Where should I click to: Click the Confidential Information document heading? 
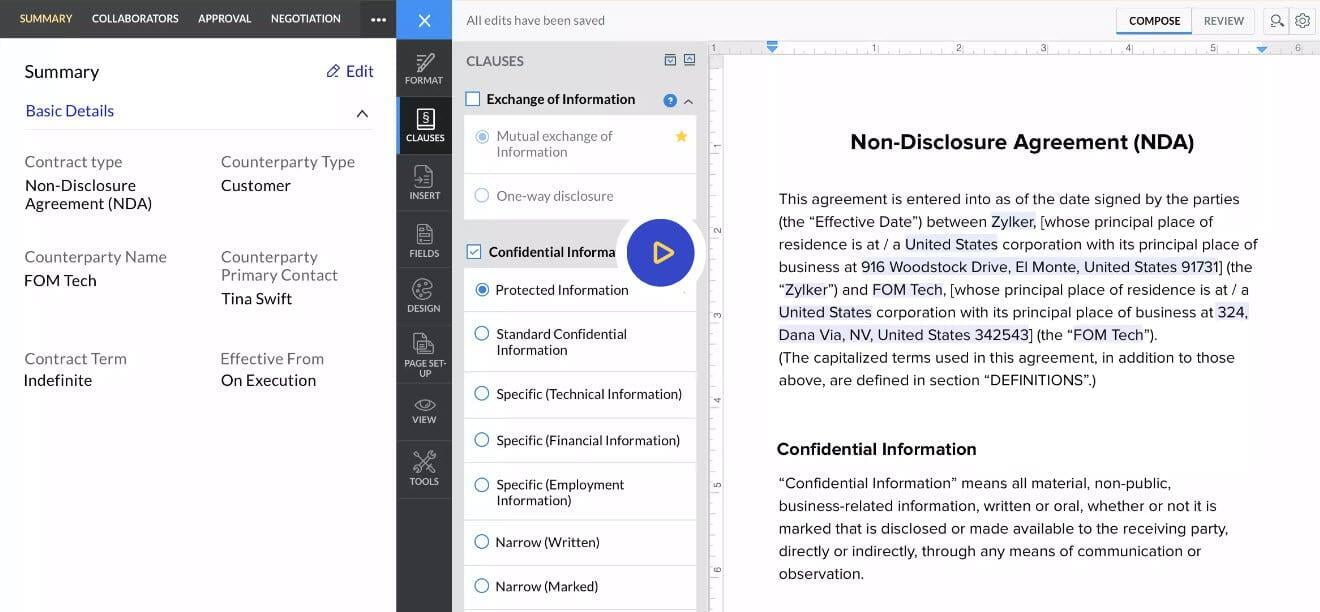876,449
